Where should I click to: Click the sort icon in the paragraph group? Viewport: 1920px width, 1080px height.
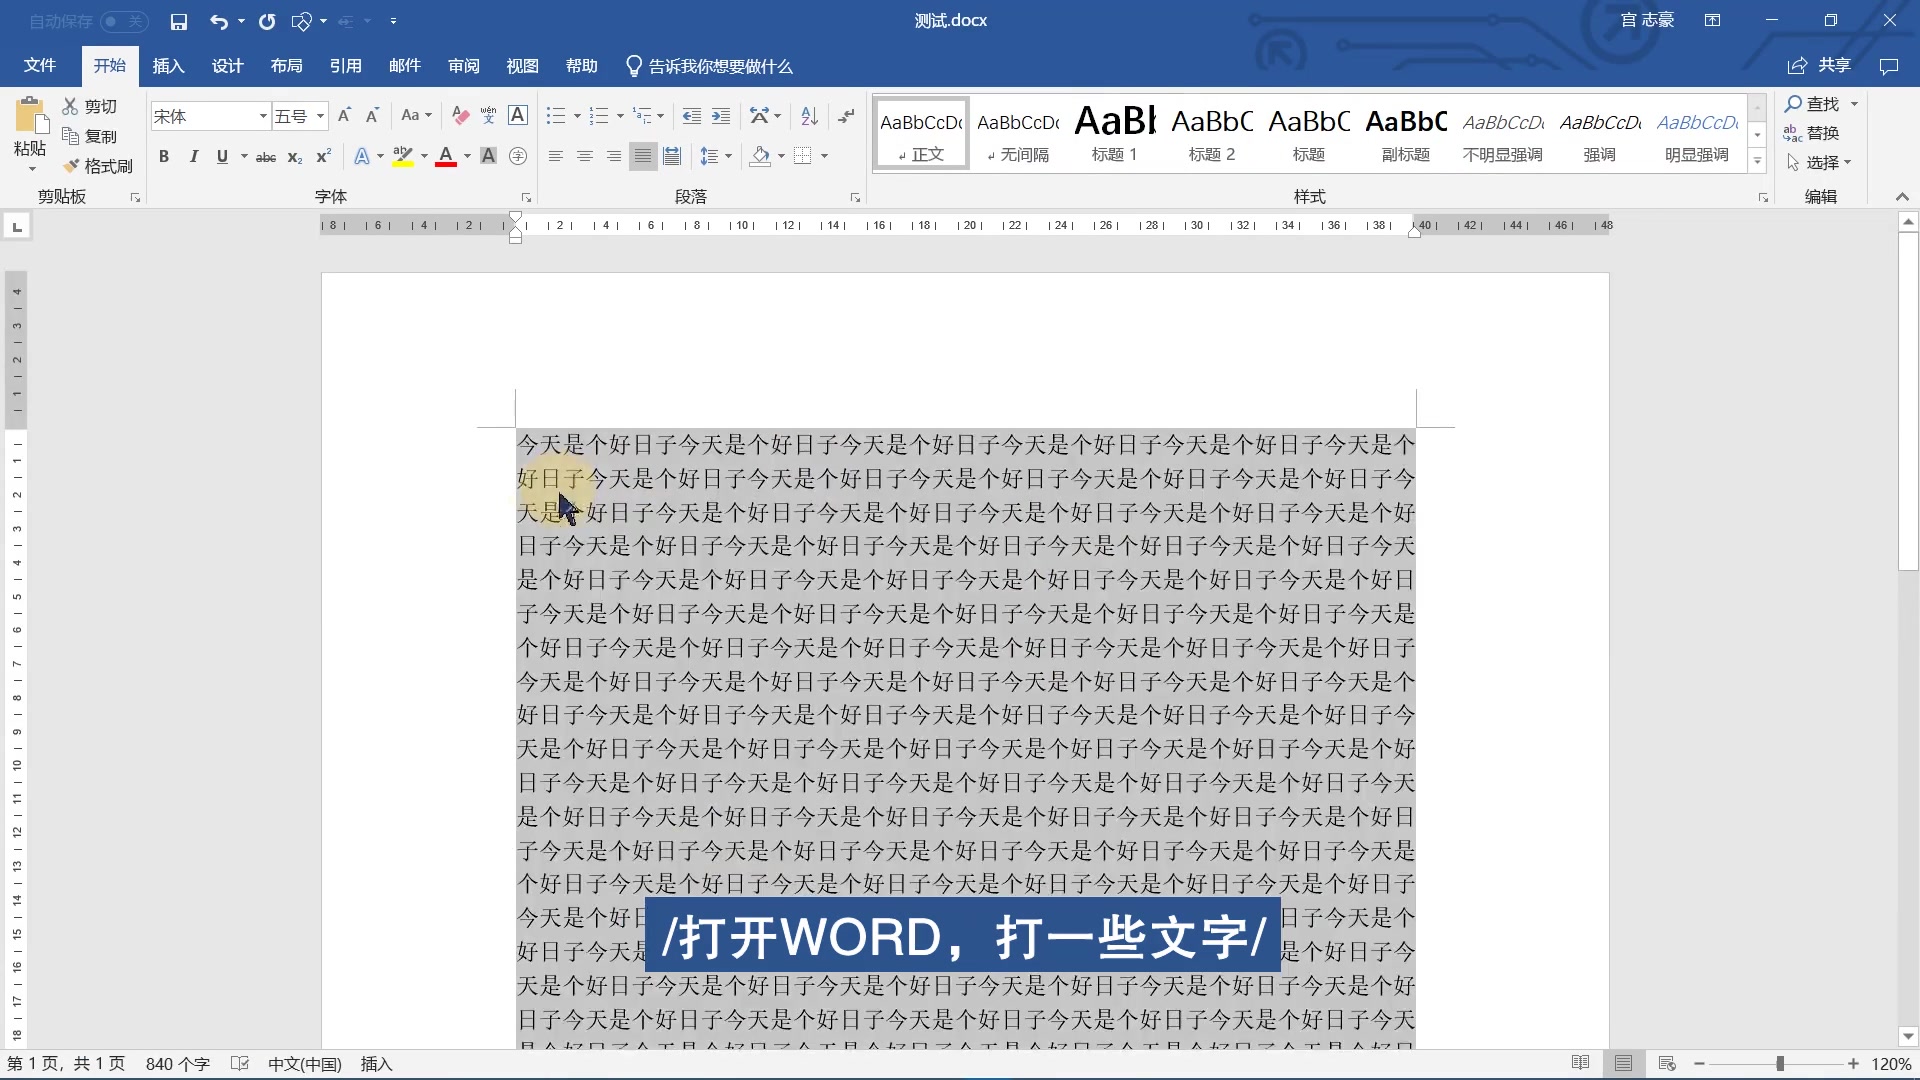(x=810, y=116)
